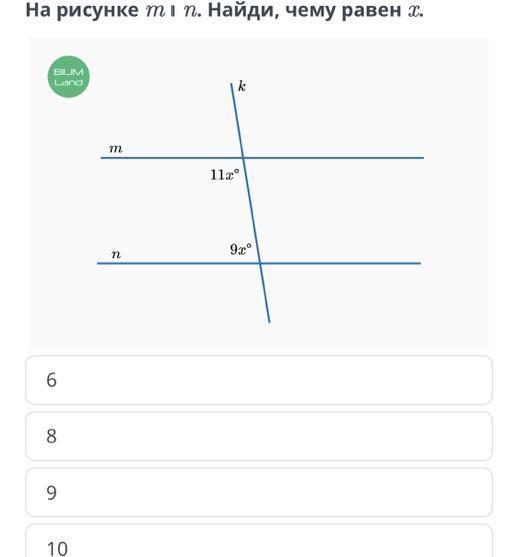Click the k label on transversal

coord(242,86)
